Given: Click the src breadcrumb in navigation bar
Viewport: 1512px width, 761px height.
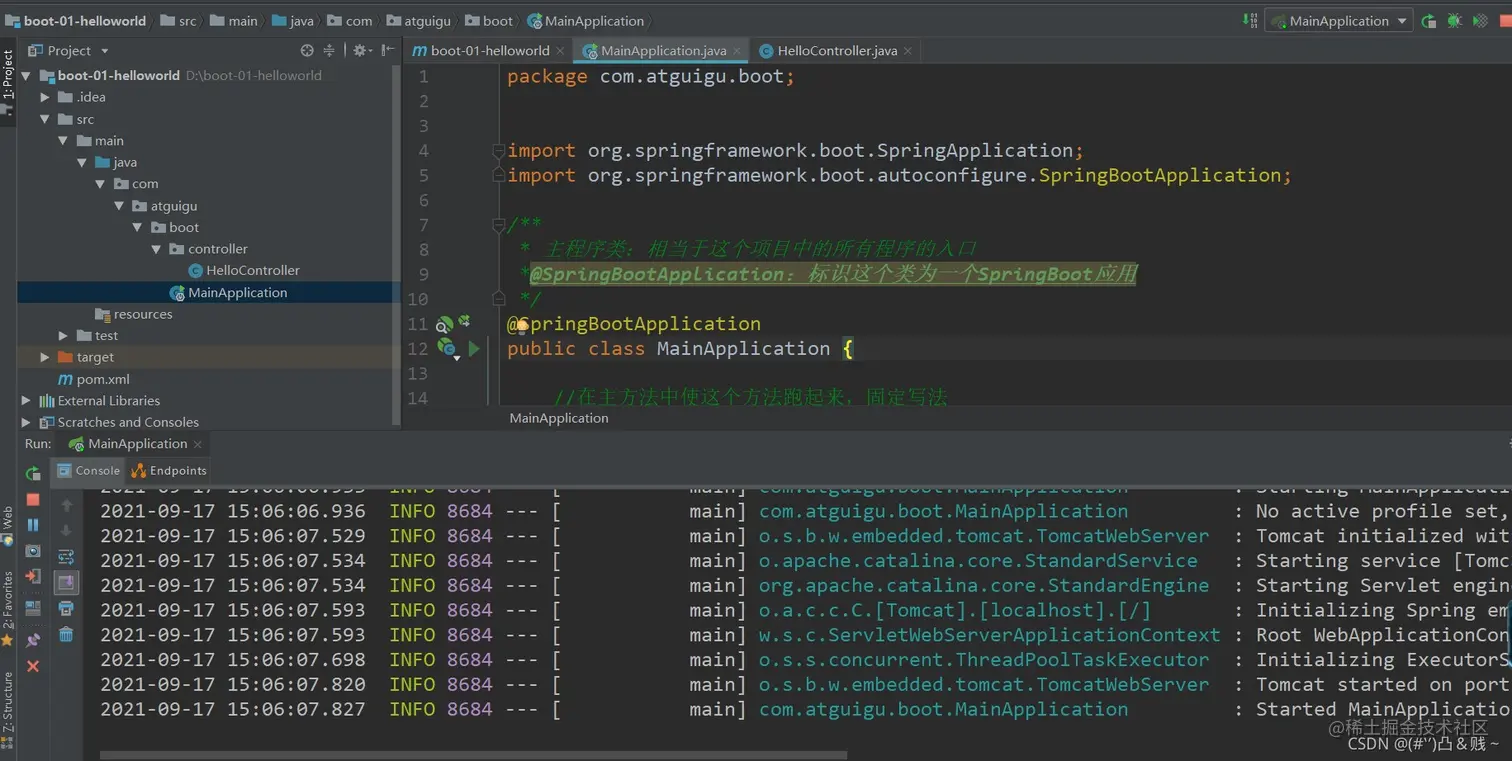Looking at the screenshot, I should 179,21.
